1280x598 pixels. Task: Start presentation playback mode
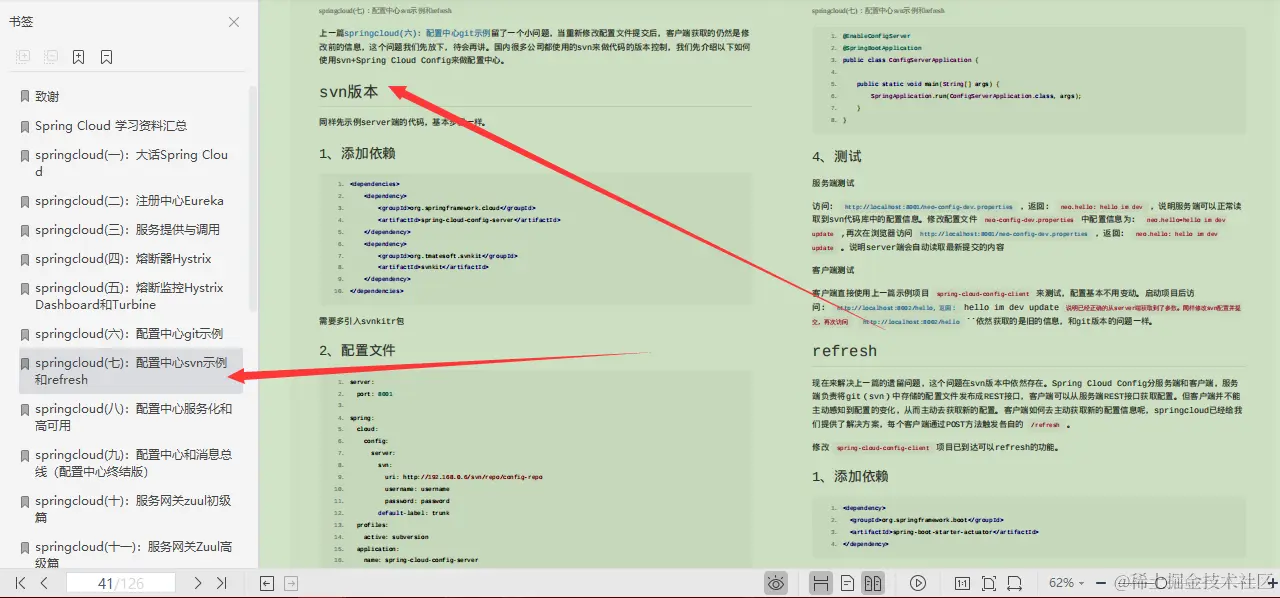coord(918,582)
